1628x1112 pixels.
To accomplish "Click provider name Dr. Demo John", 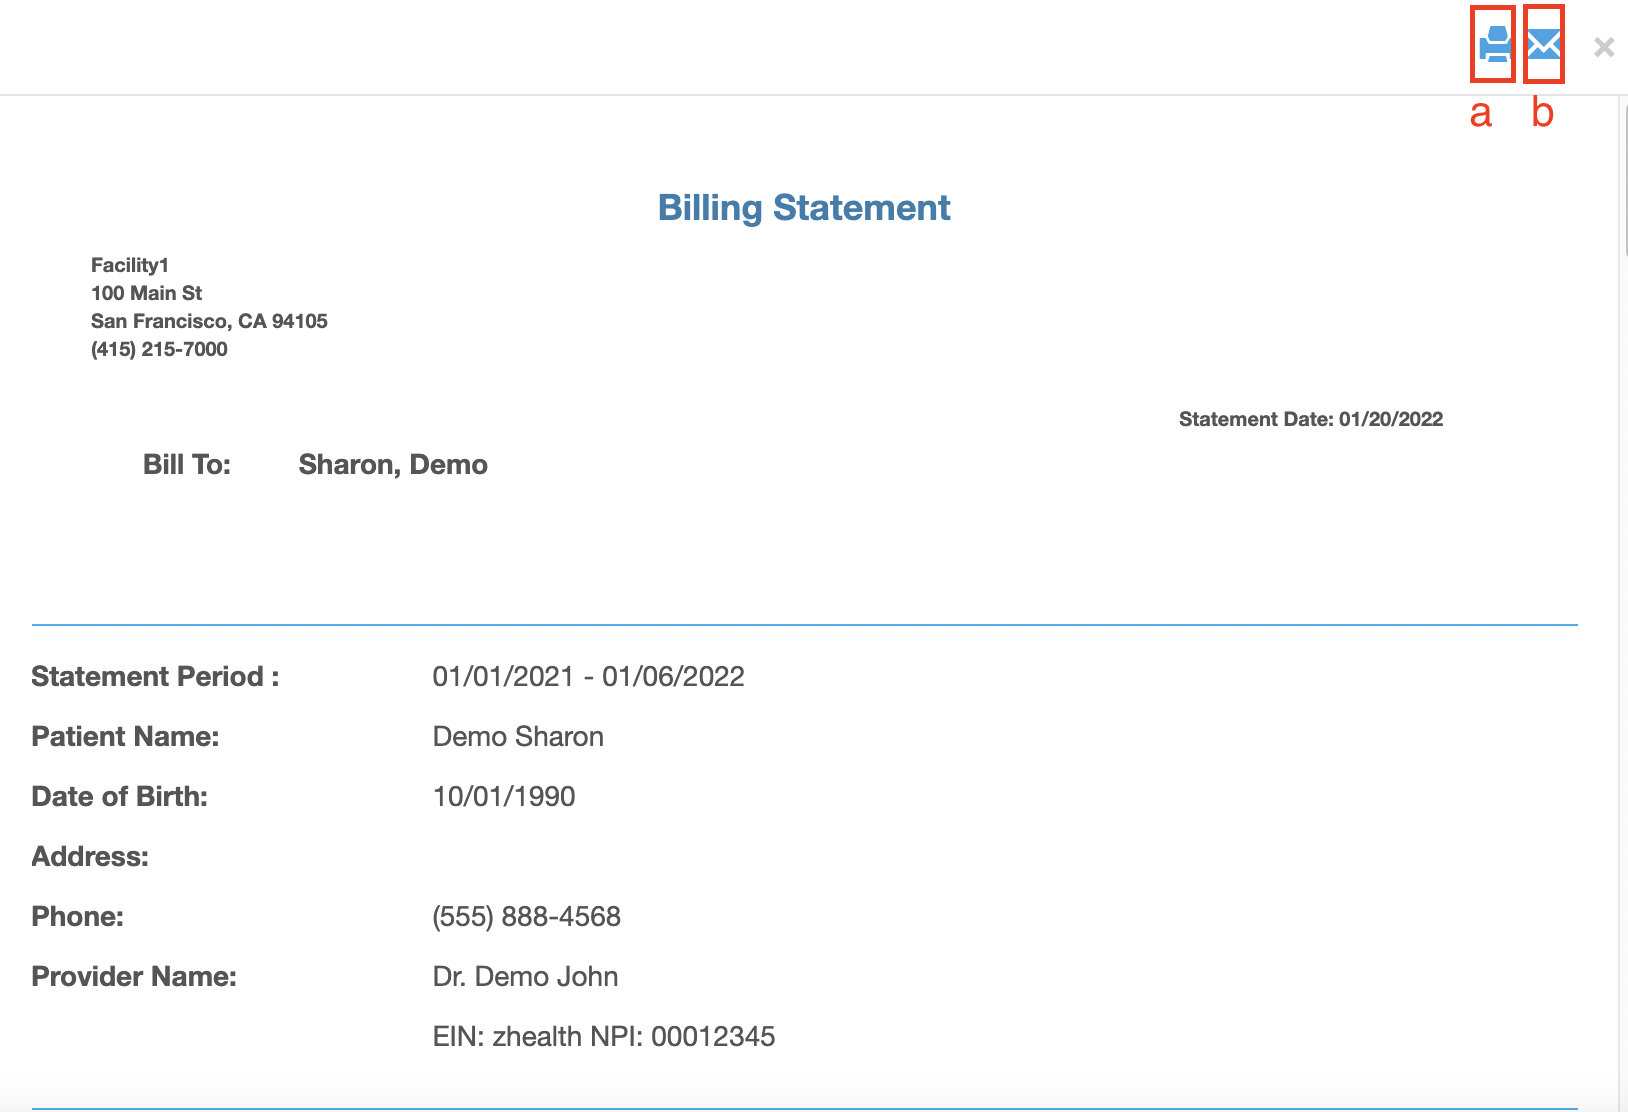I will click(x=525, y=977).
